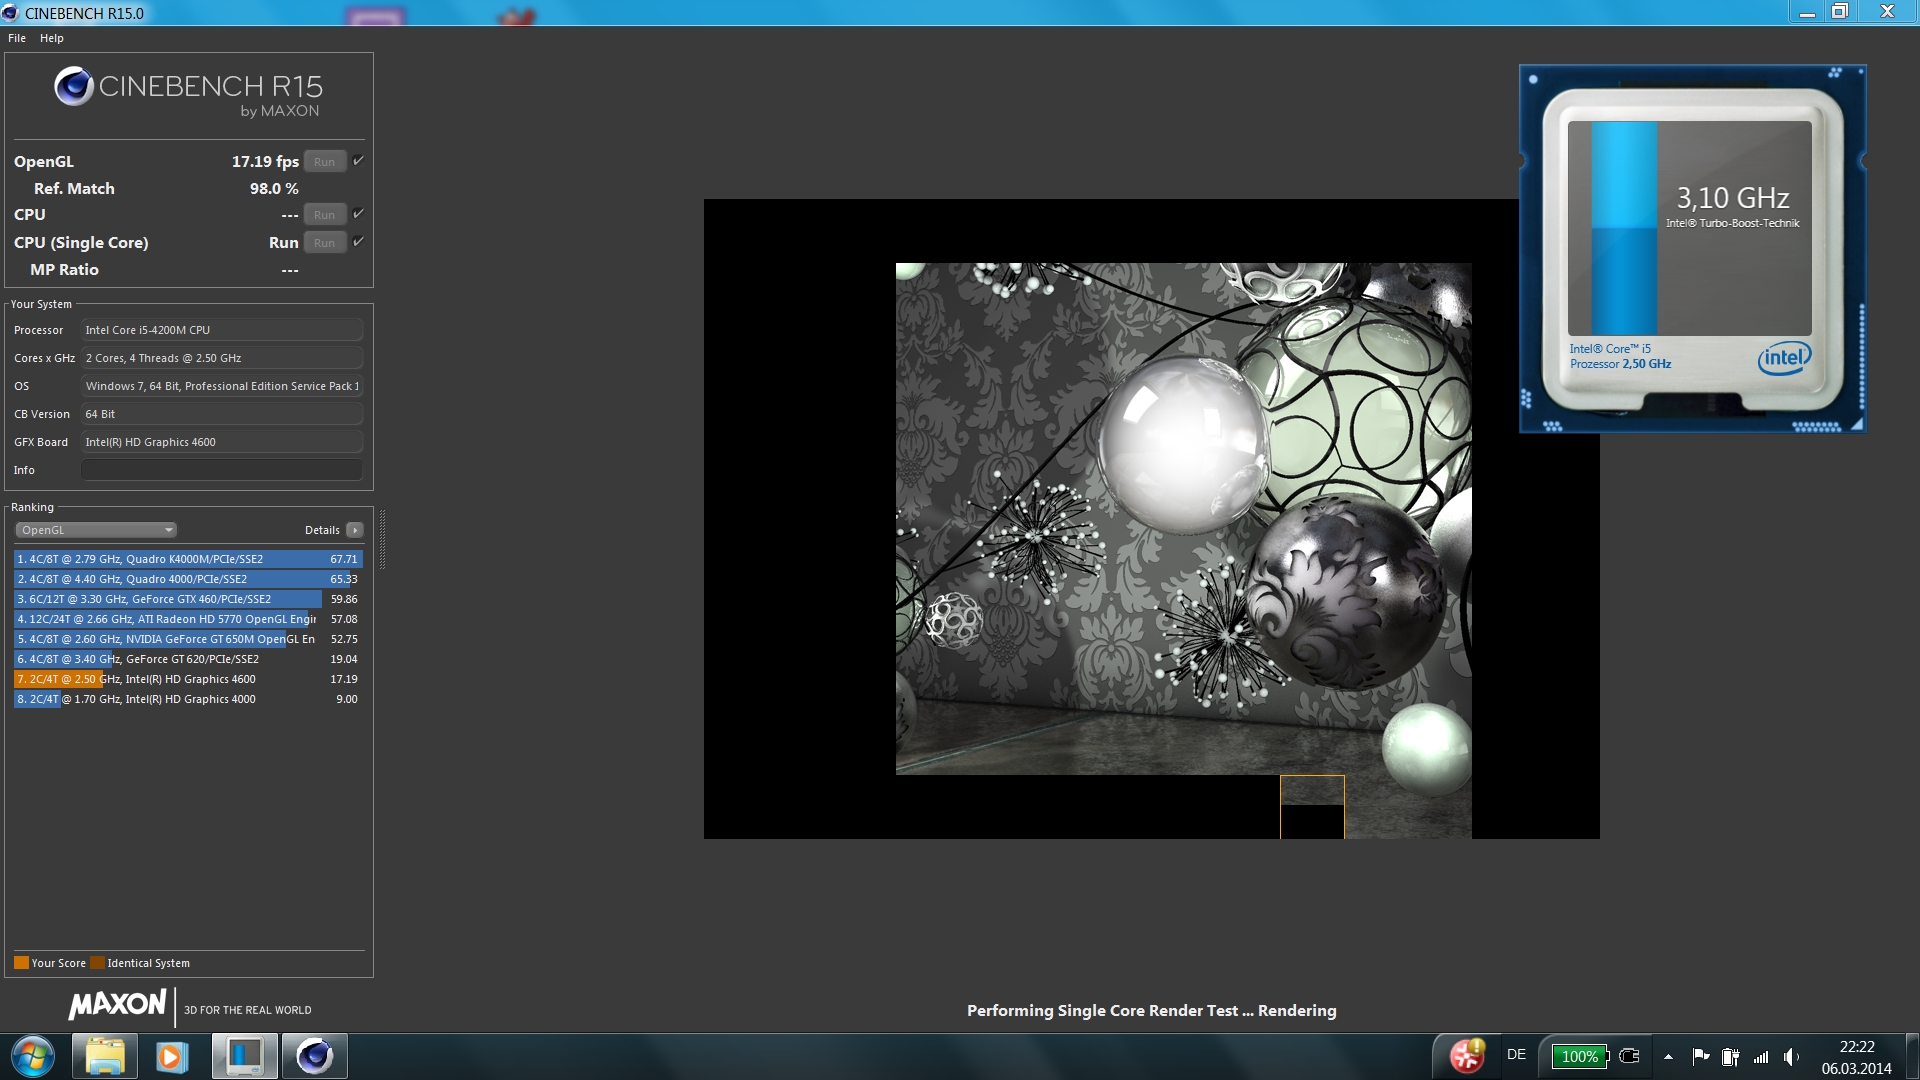
Task: Click the network signal bars icon
Action: click(1761, 1056)
